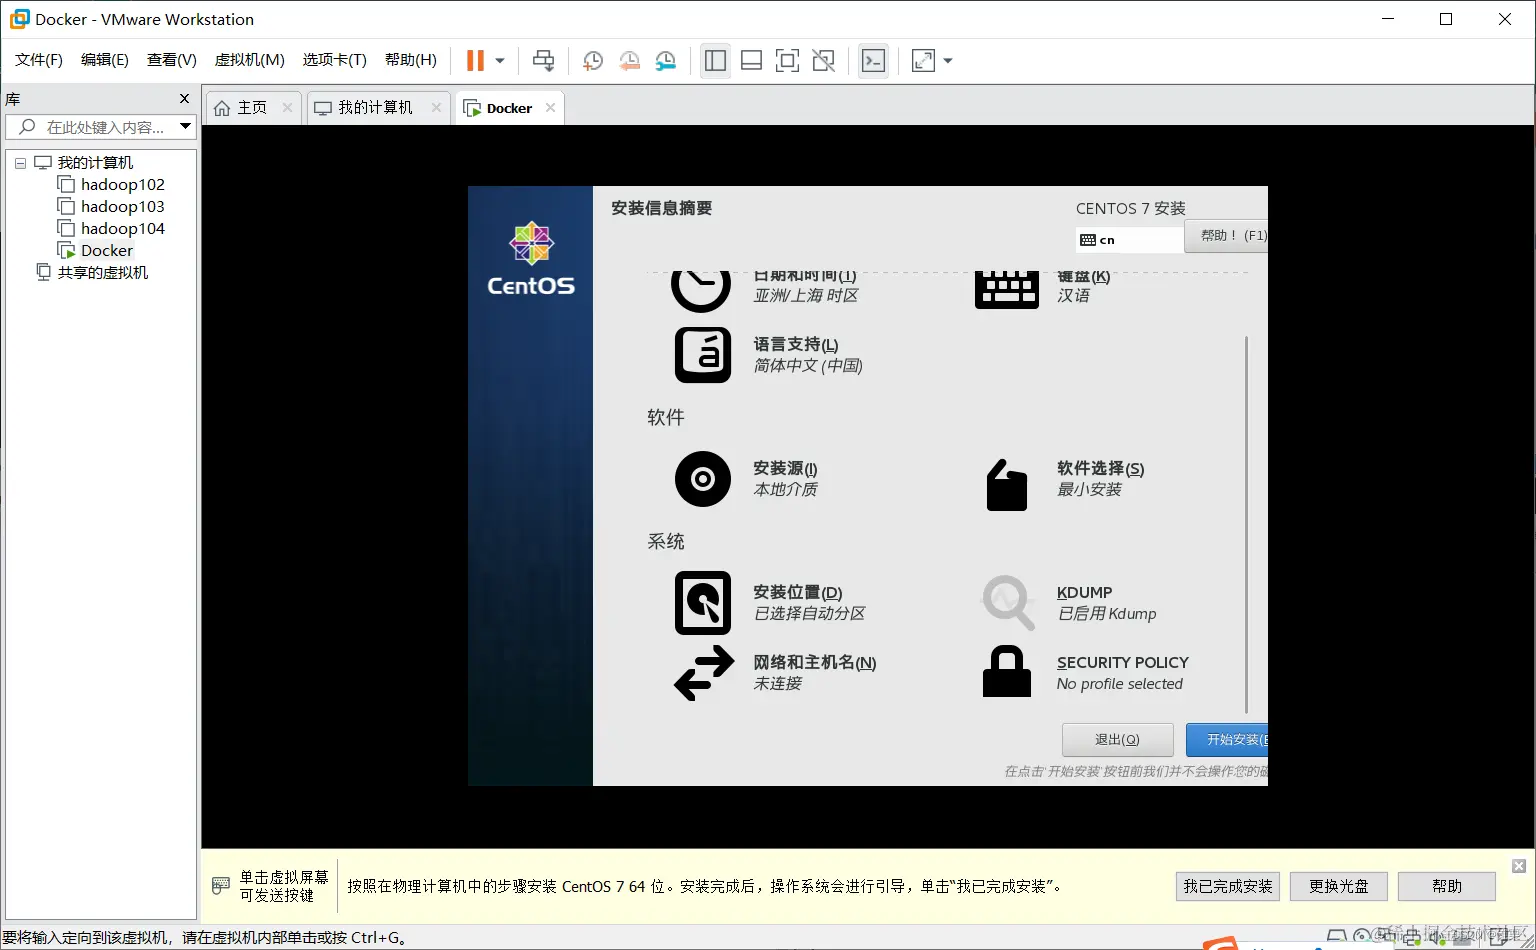Open 语言支持 language support icon
This screenshot has height=950, width=1536.
[703, 355]
